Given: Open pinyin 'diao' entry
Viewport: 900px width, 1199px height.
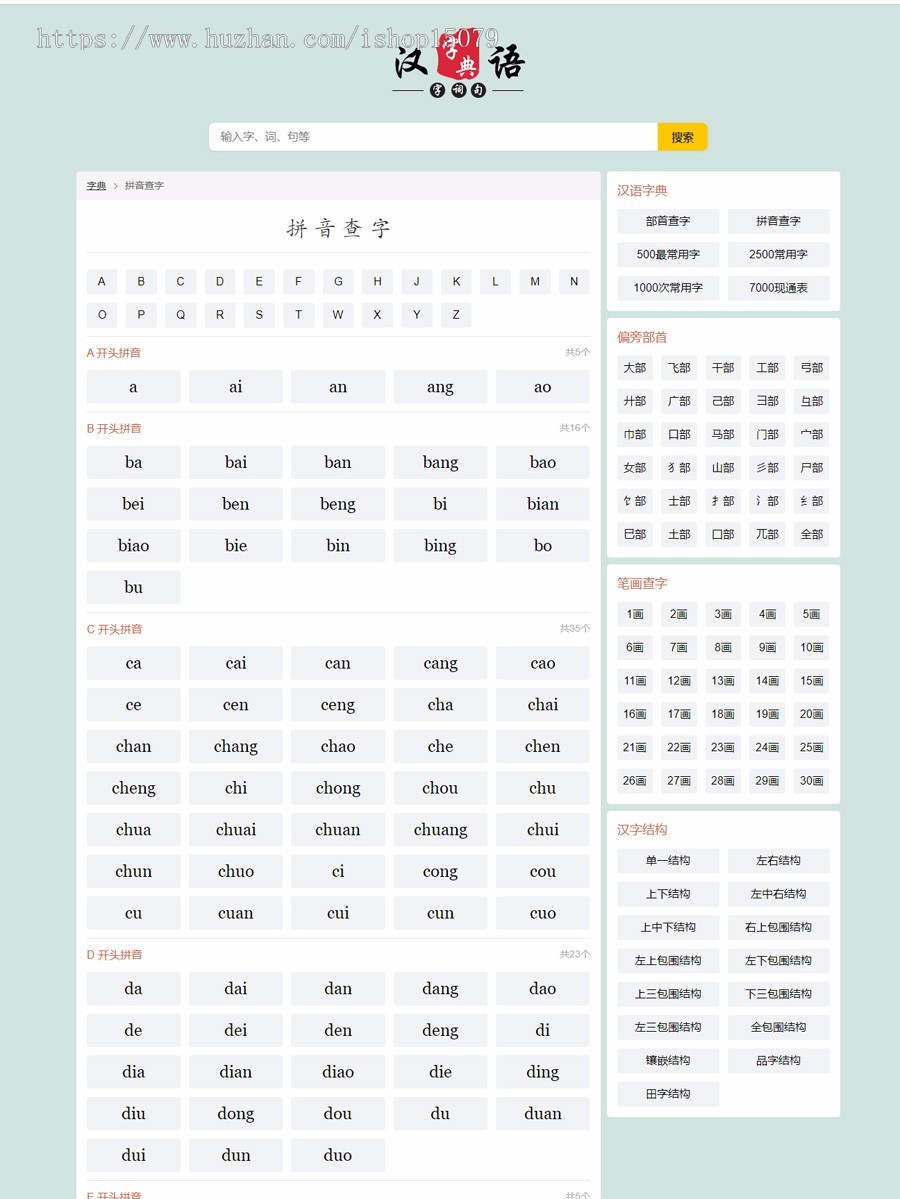Looking at the screenshot, I should (338, 1071).
